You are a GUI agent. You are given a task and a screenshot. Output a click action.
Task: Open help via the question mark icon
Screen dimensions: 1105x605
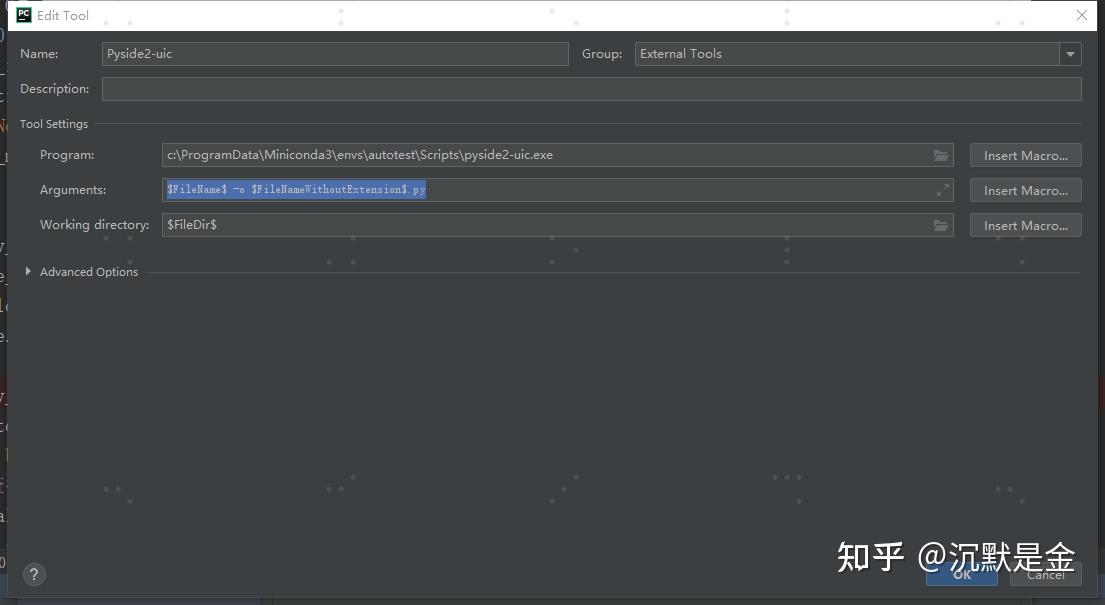pos(34,574)
